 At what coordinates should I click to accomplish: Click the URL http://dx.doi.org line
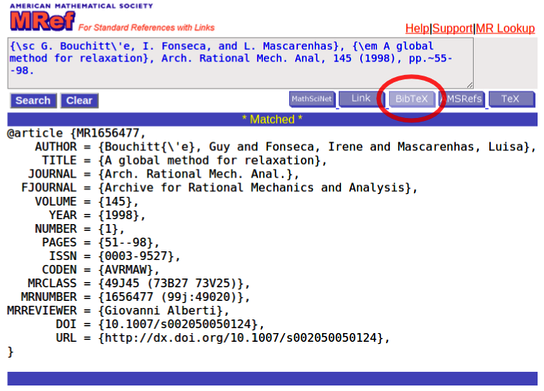pos(222,338)
